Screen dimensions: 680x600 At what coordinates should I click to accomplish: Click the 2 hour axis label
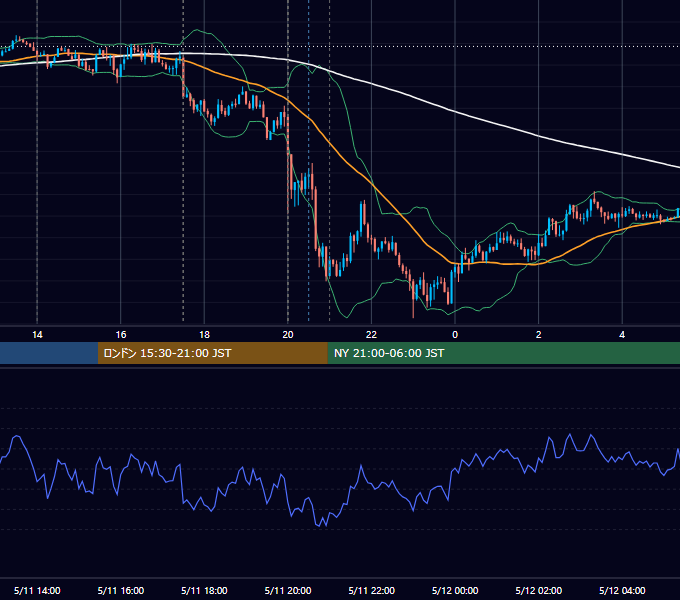539,335
